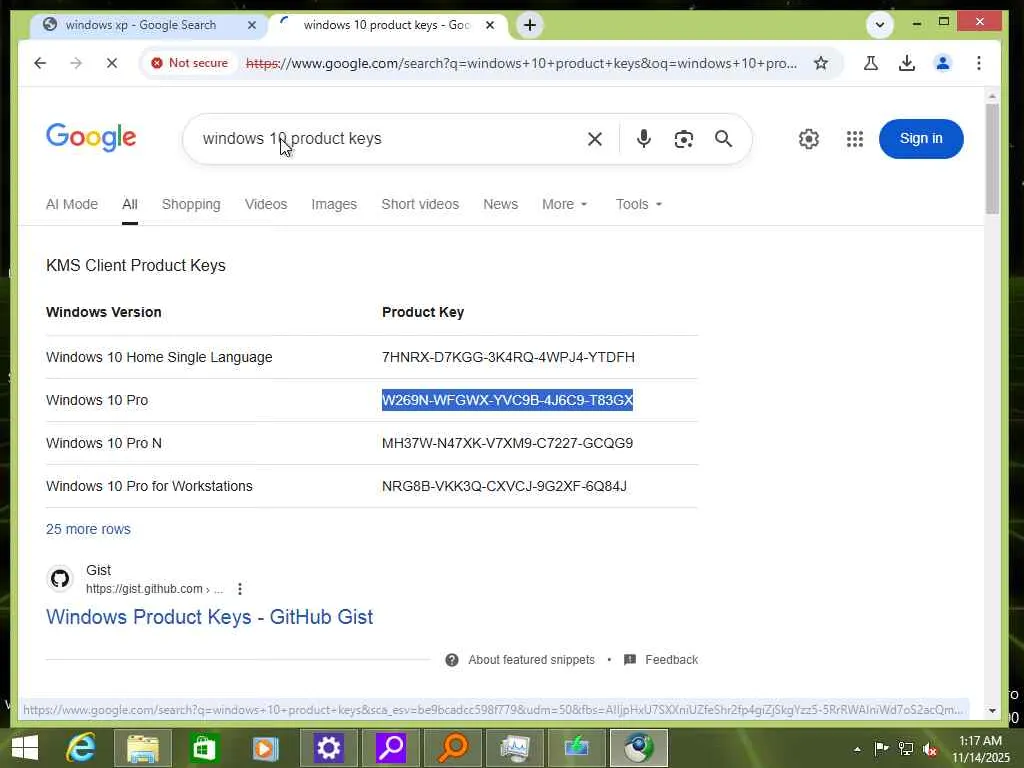
Task: Expand the More dropdown
Action: (565, 204)
